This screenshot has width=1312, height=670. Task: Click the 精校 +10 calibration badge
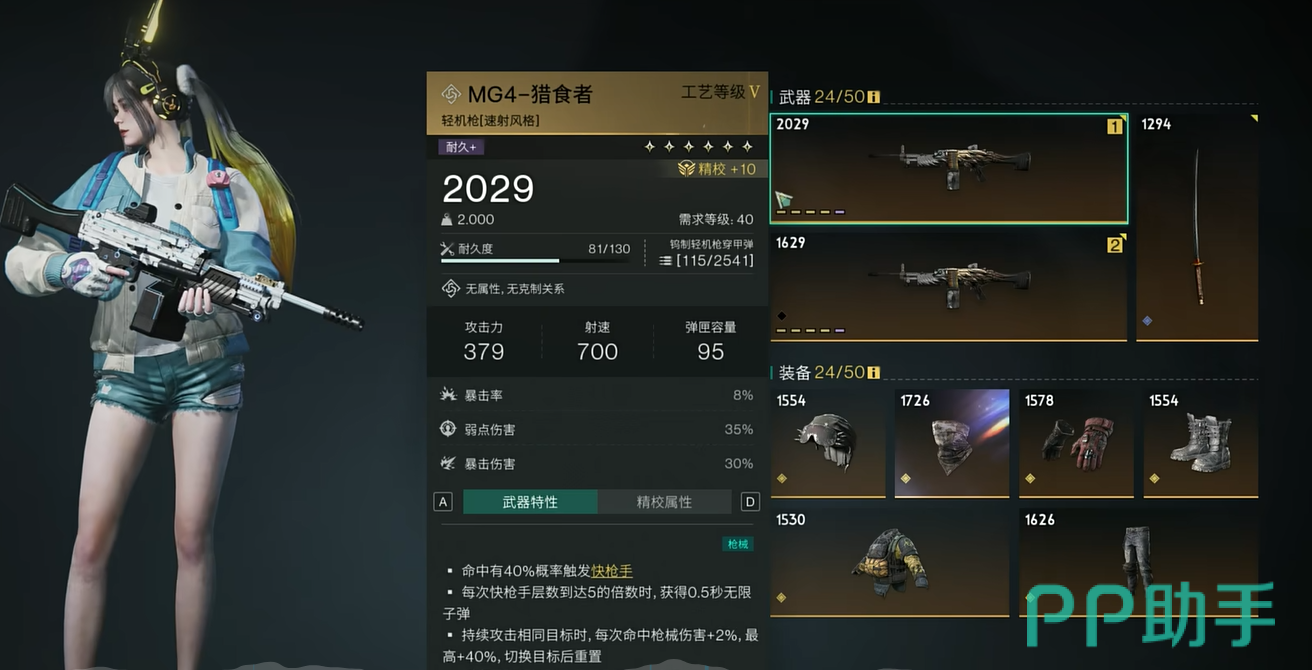[718, 169]
